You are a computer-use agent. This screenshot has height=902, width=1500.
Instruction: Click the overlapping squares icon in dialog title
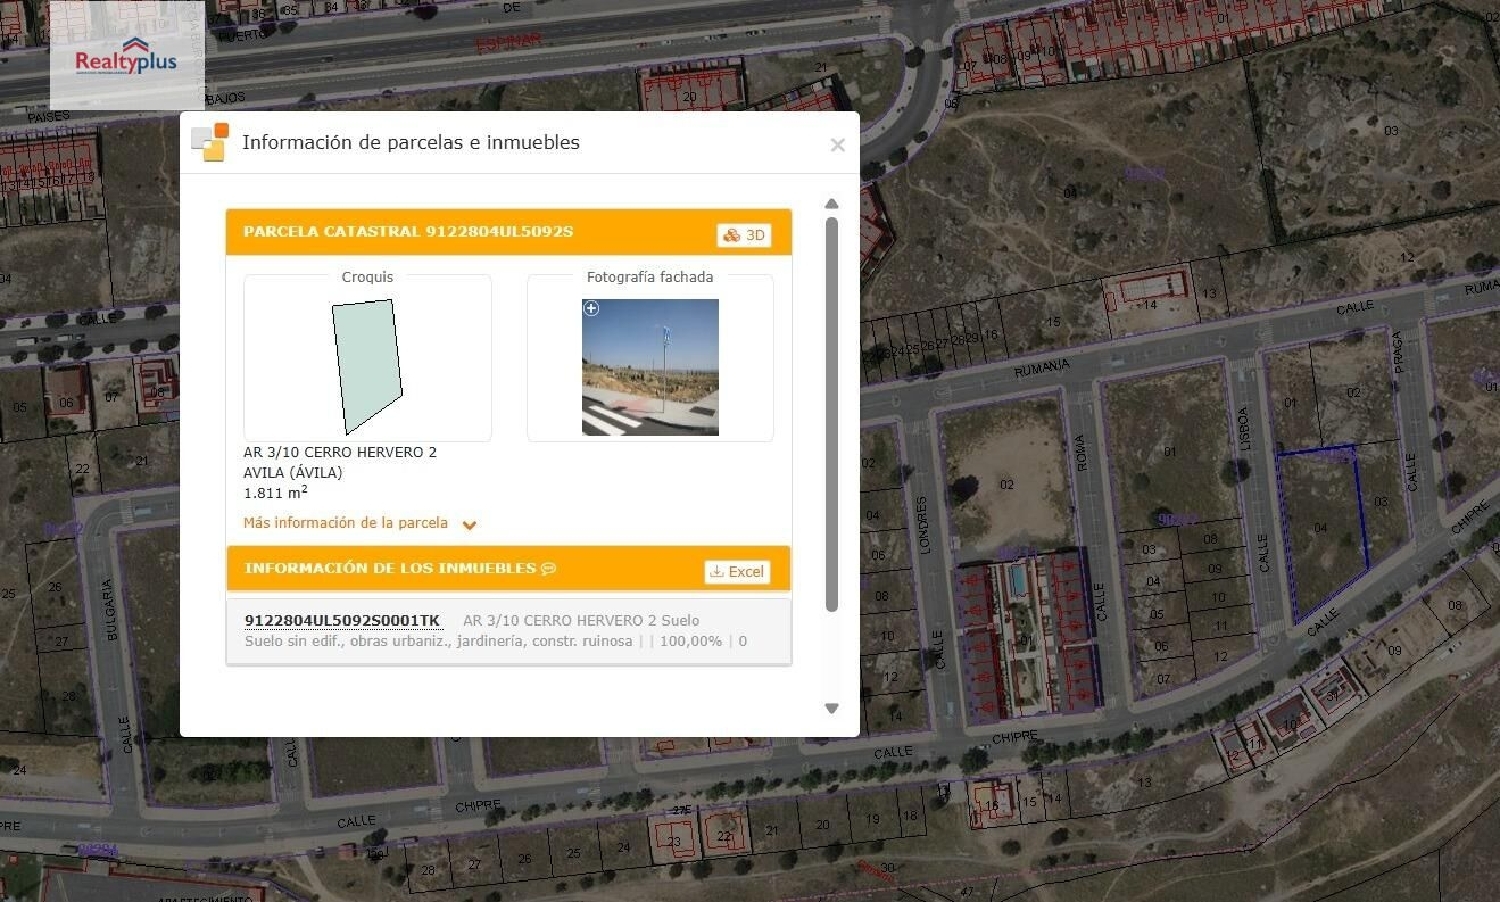pos(210,143)
